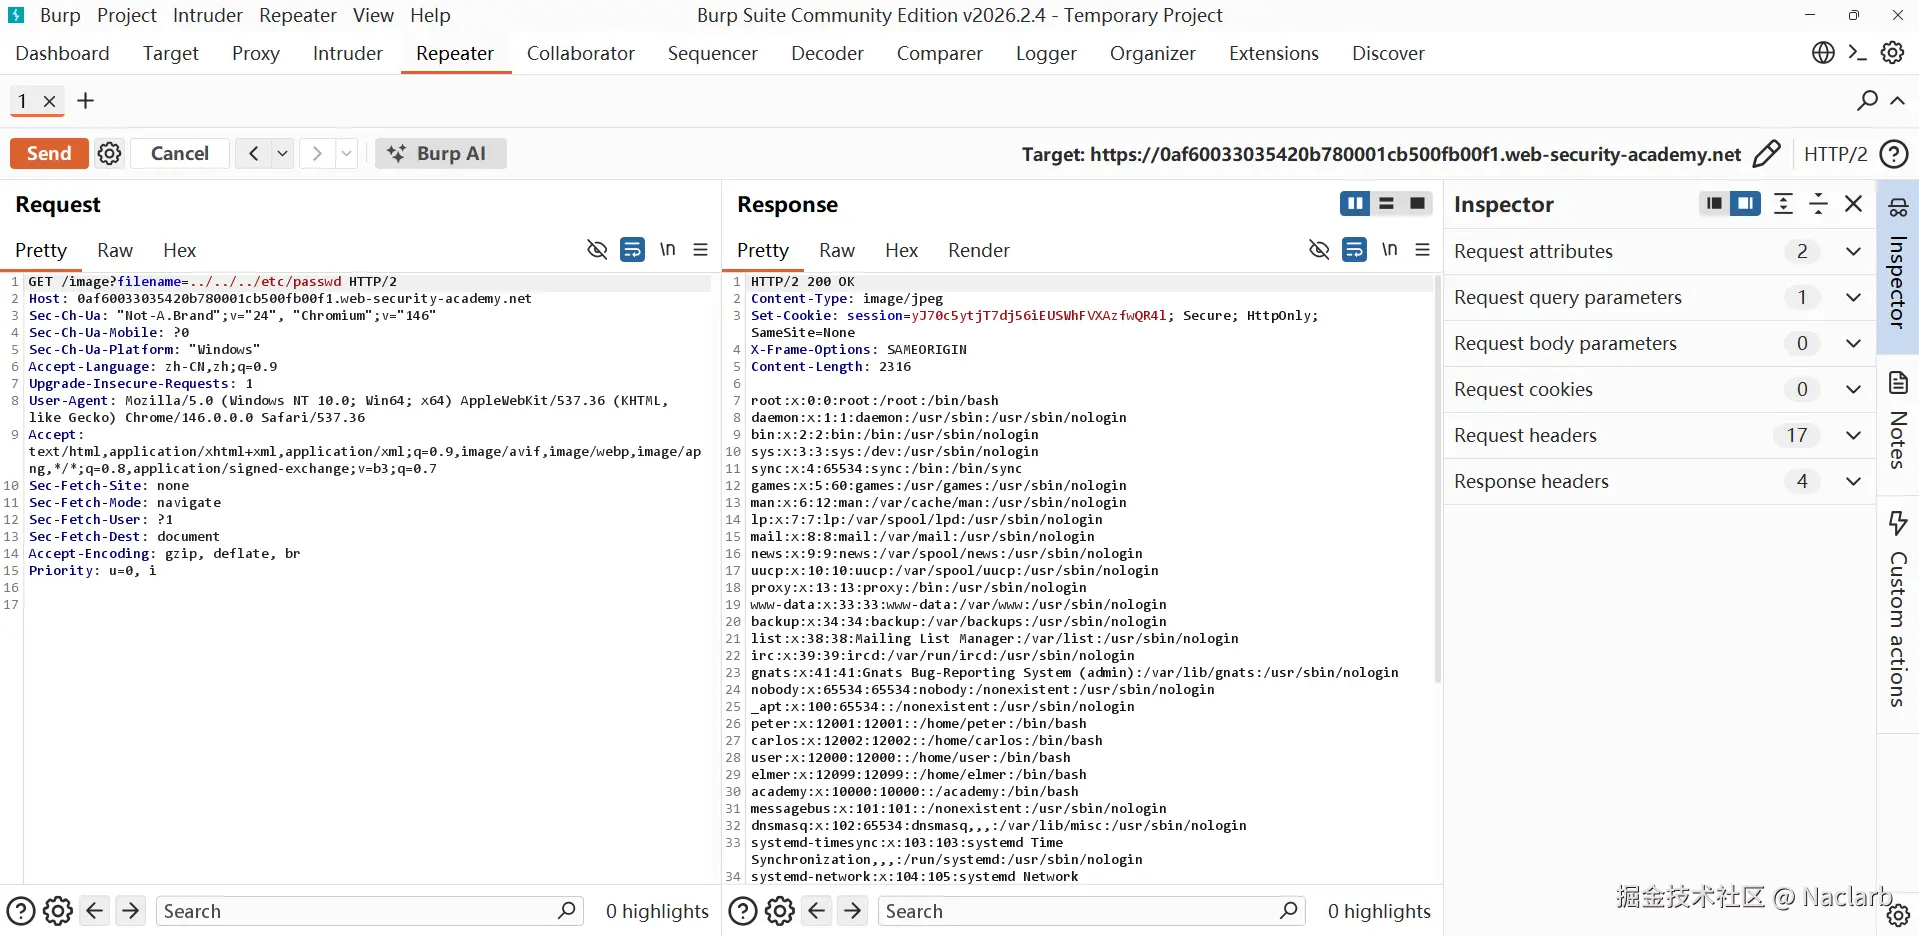Jump to previous Request search match

(x=95, y=910)
